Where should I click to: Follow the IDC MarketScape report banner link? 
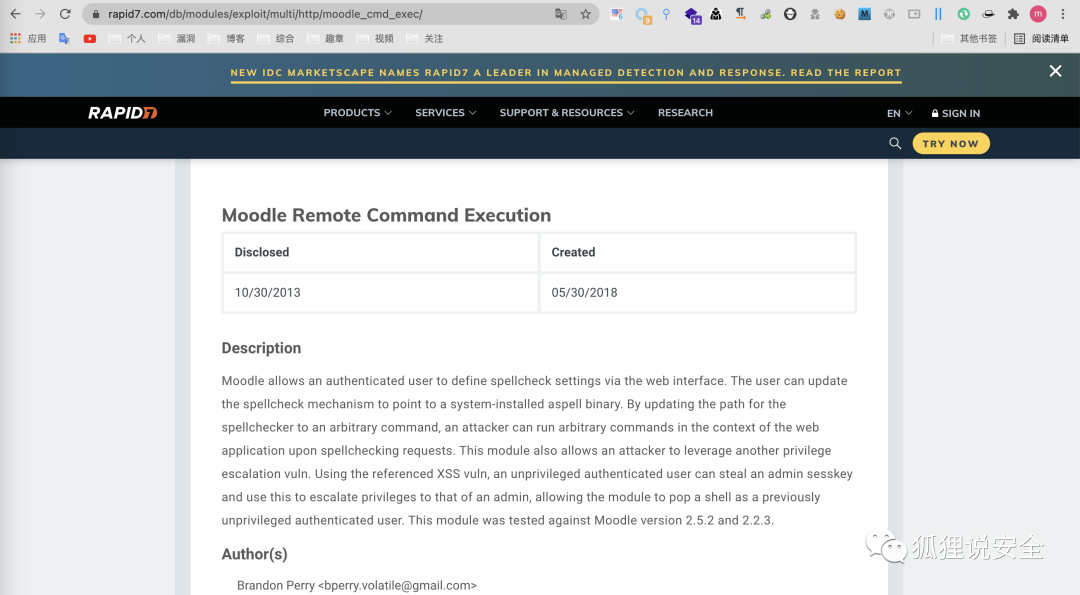565,73
